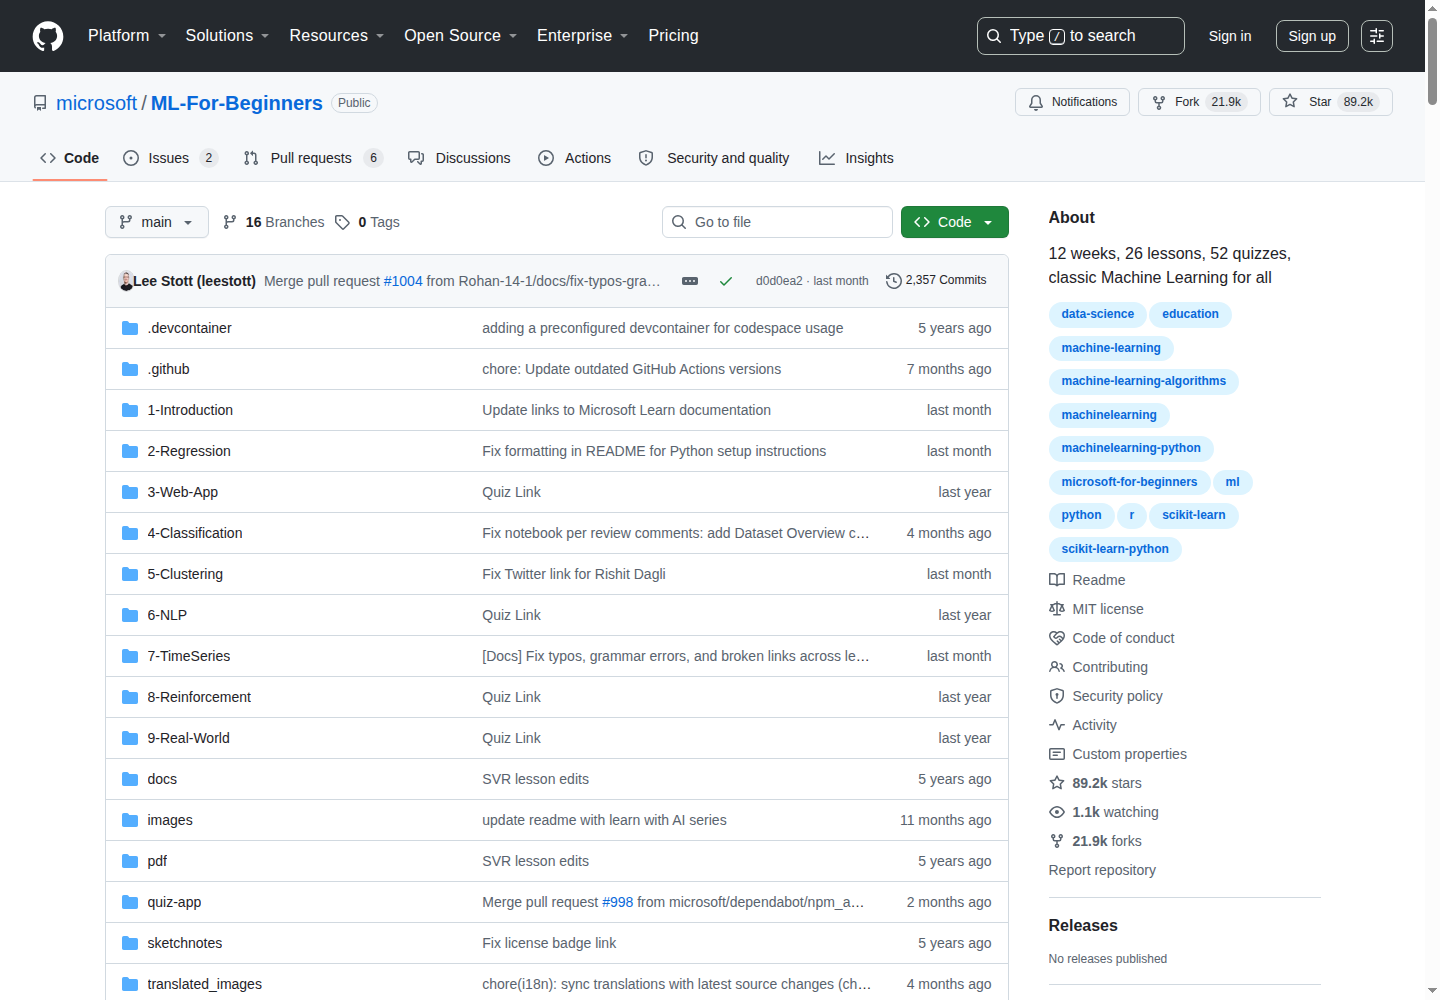
Task: Click the branch icon beside 16 Branches
Action: [x=230, y=222]
